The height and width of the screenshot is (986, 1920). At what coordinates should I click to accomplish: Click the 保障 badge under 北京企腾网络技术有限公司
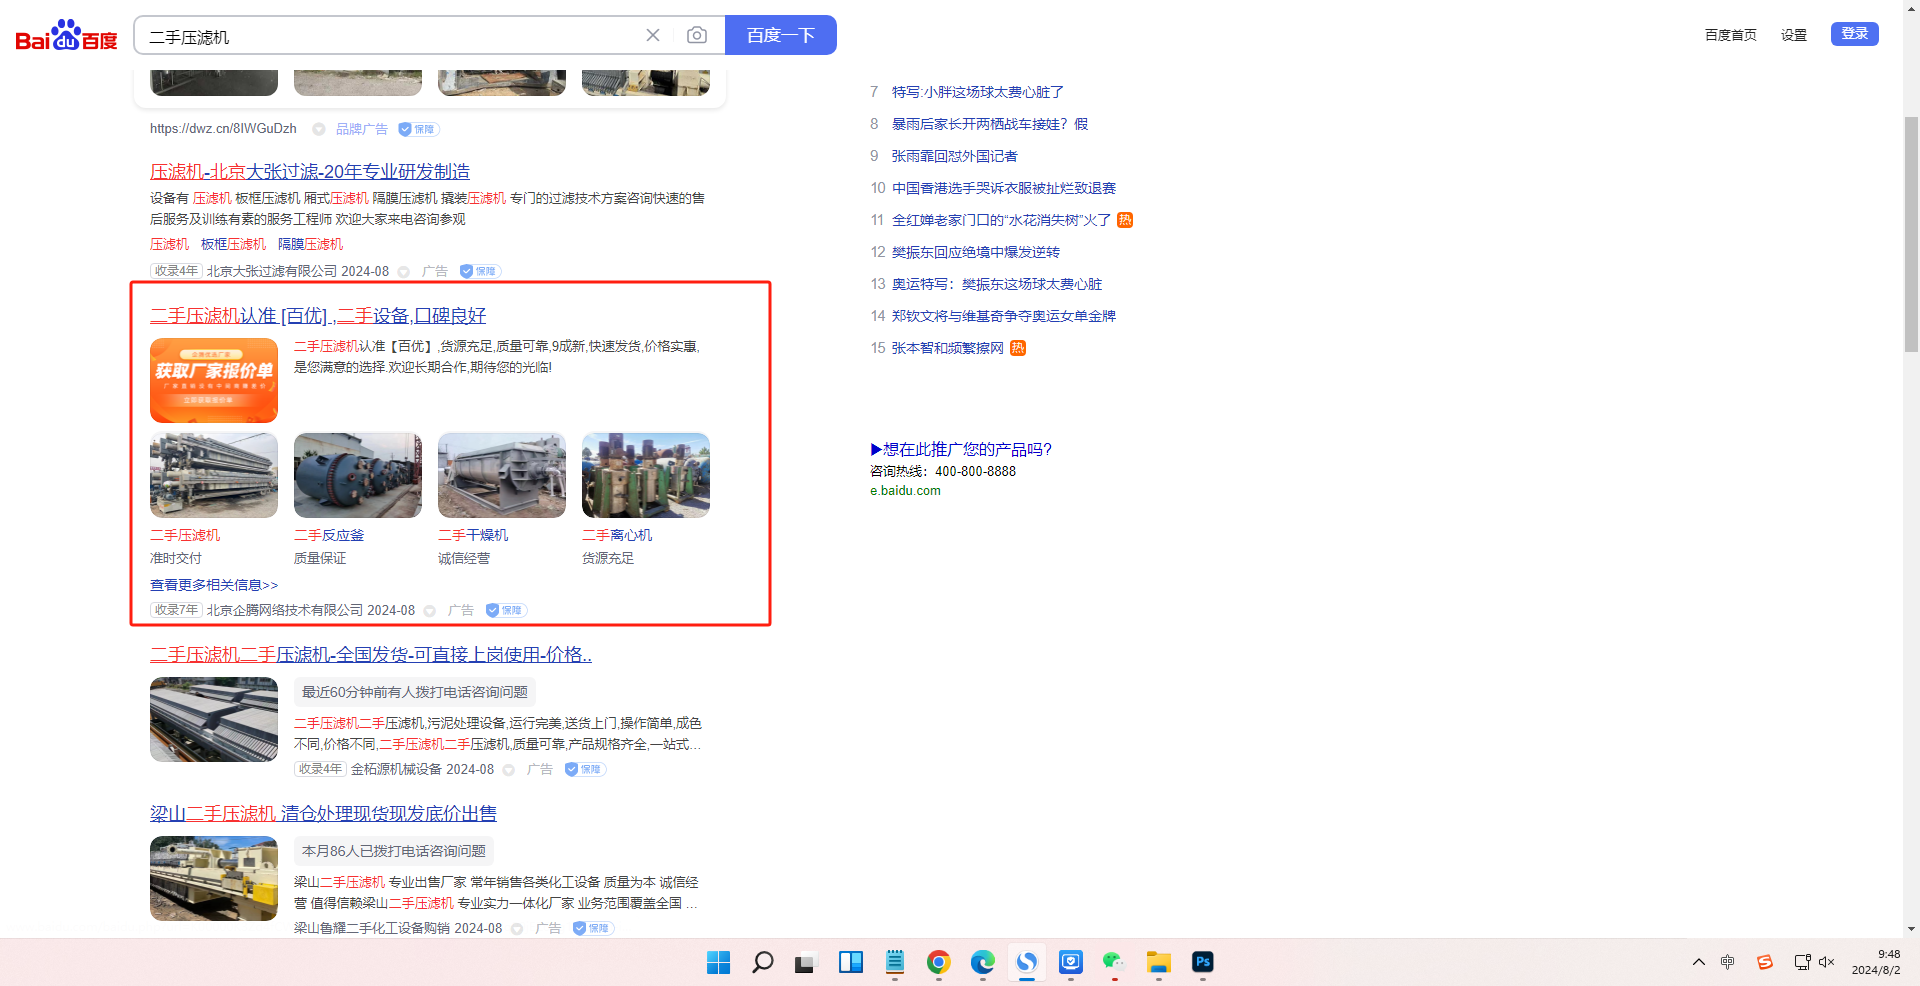coord(506,610)
